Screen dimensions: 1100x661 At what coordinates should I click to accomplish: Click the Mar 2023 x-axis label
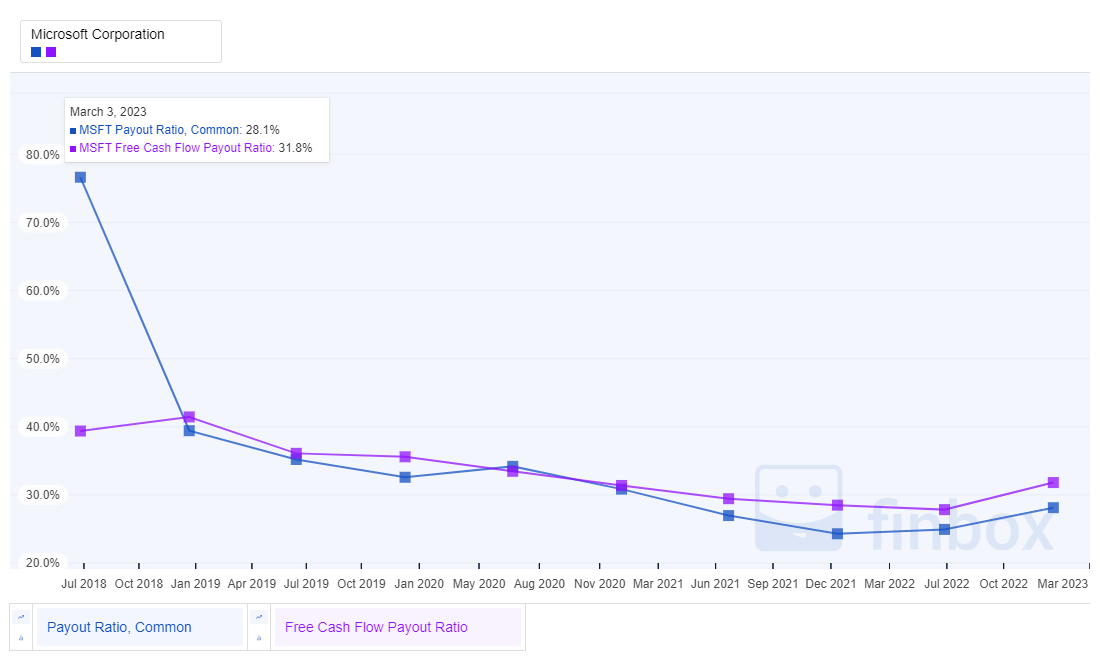[1063, 584]
